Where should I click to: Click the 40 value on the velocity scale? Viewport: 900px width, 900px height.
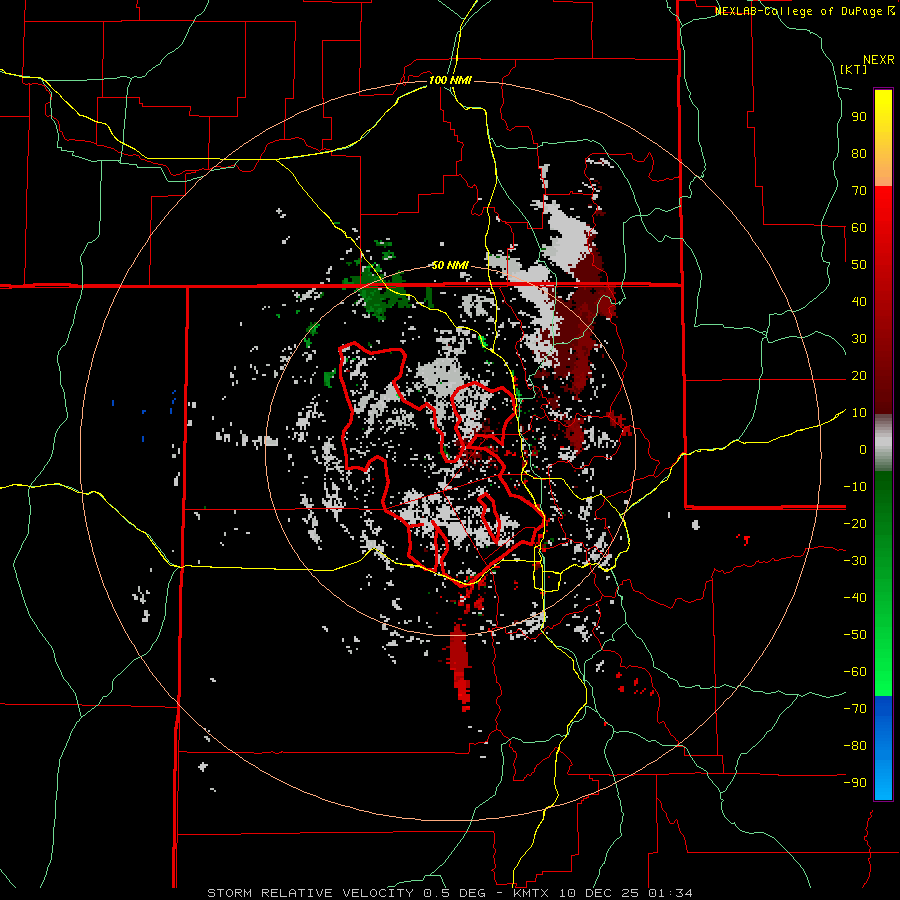pyautogui.click(x=859, y=301)
